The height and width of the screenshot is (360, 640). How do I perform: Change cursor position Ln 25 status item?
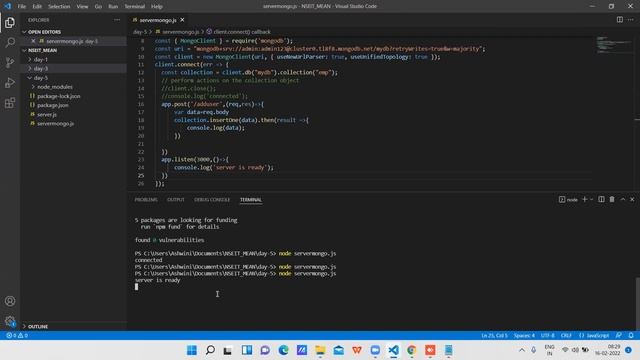pos(494,336)
